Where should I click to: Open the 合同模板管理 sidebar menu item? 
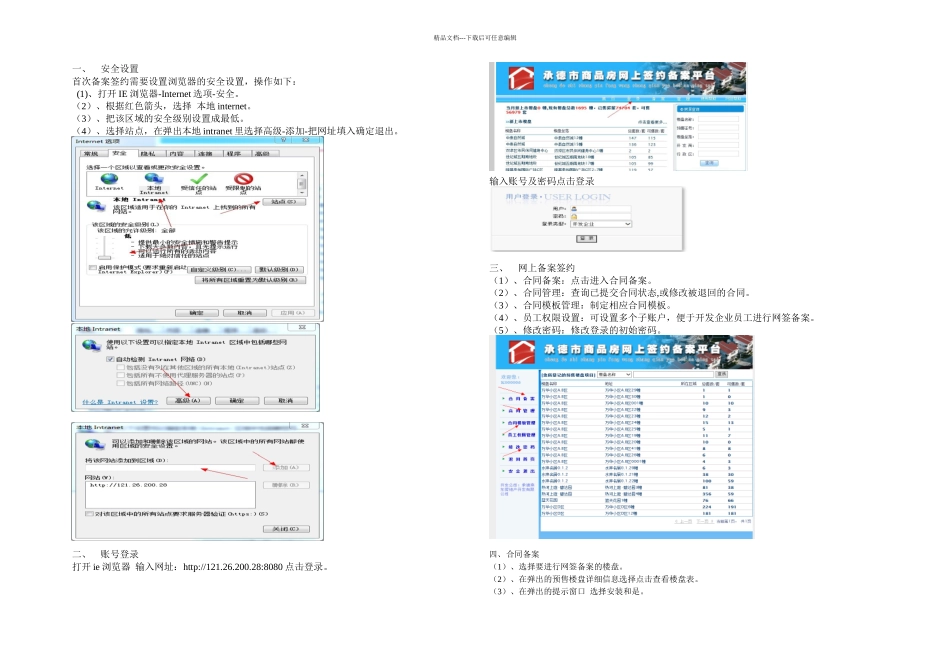point(521,423)
